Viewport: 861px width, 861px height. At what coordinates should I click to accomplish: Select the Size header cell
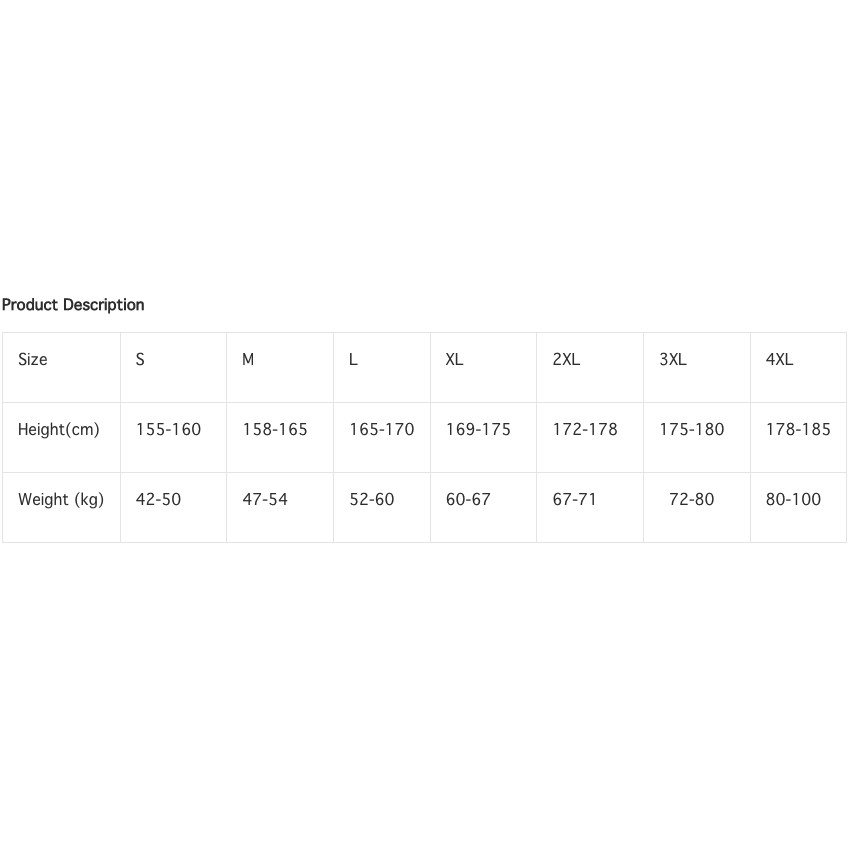[33, 360]
